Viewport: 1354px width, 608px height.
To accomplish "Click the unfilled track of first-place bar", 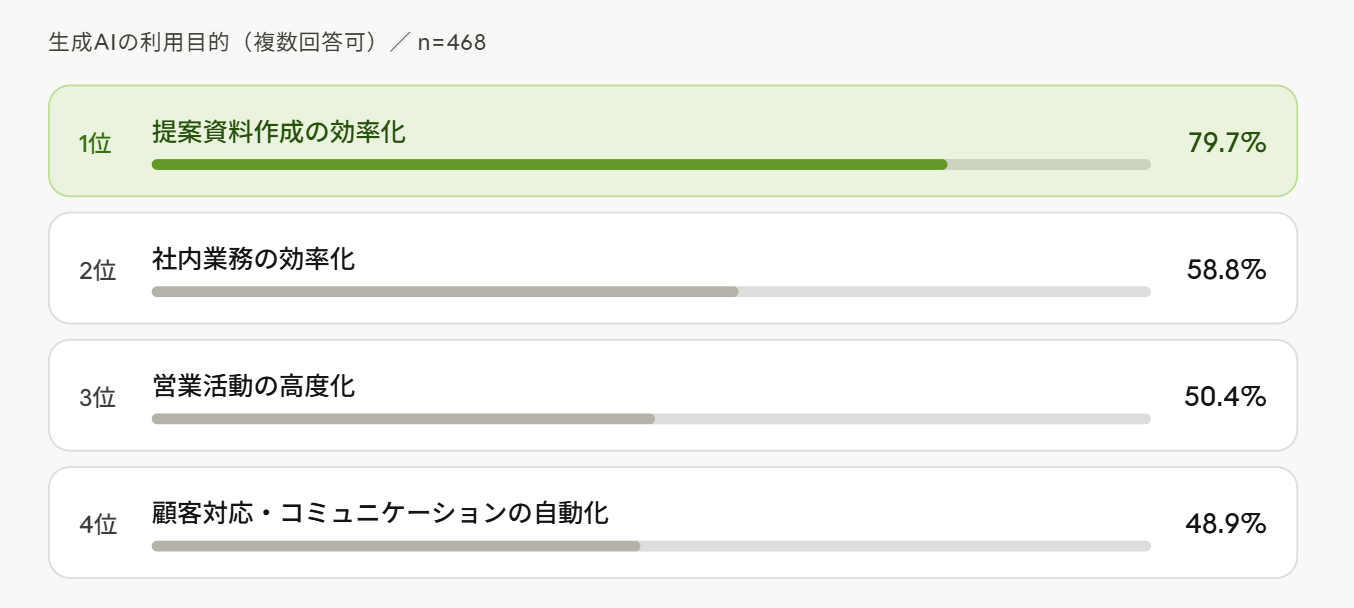I will tap(1048, 165).
